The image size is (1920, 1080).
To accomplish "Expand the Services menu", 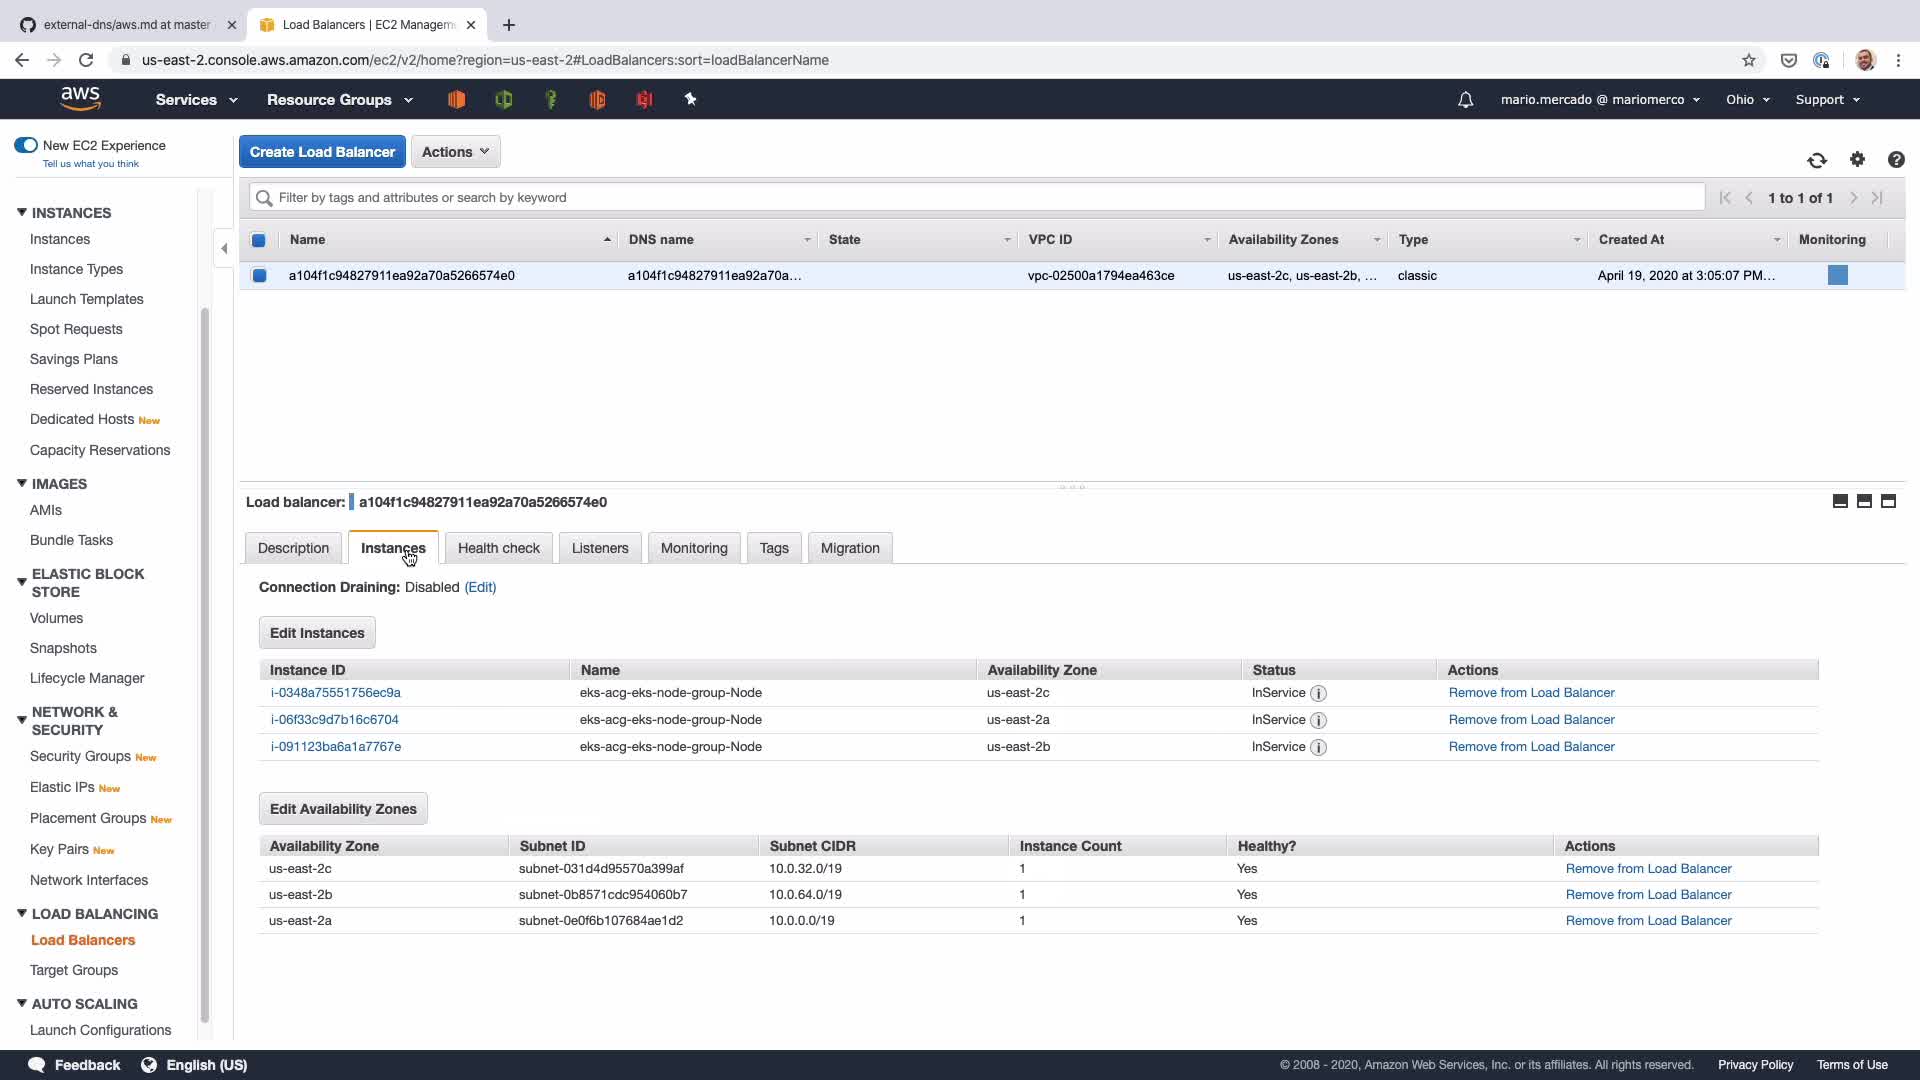I will coord(196,100).
